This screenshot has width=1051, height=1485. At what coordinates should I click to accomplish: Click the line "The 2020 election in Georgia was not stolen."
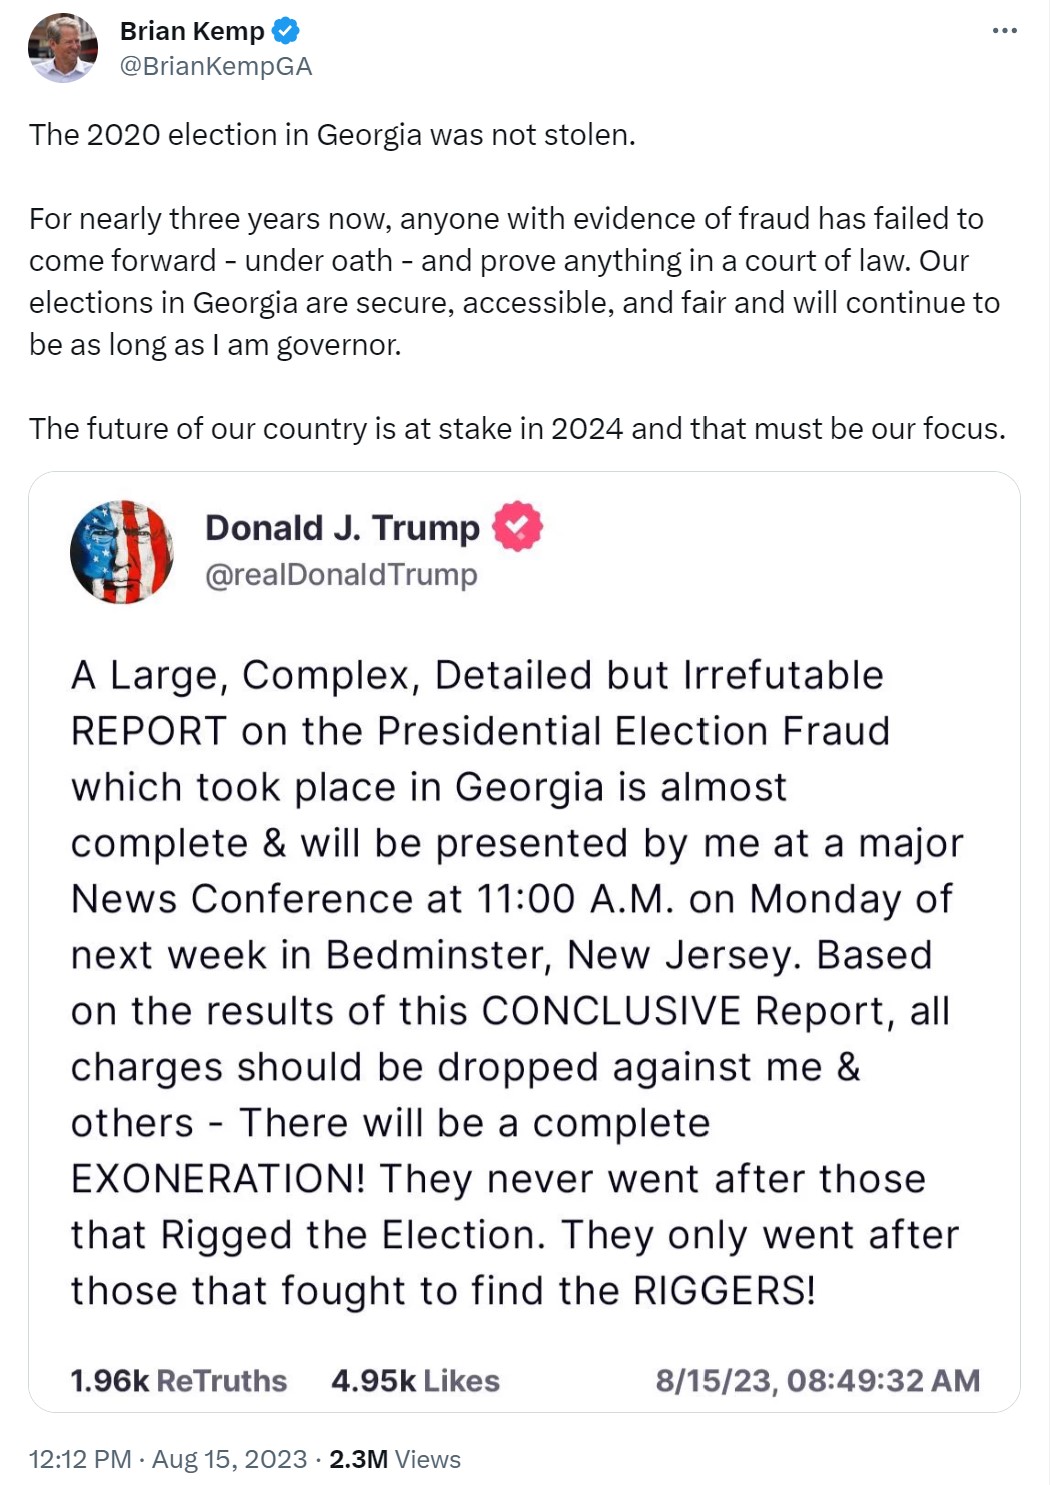coord(332,135)
